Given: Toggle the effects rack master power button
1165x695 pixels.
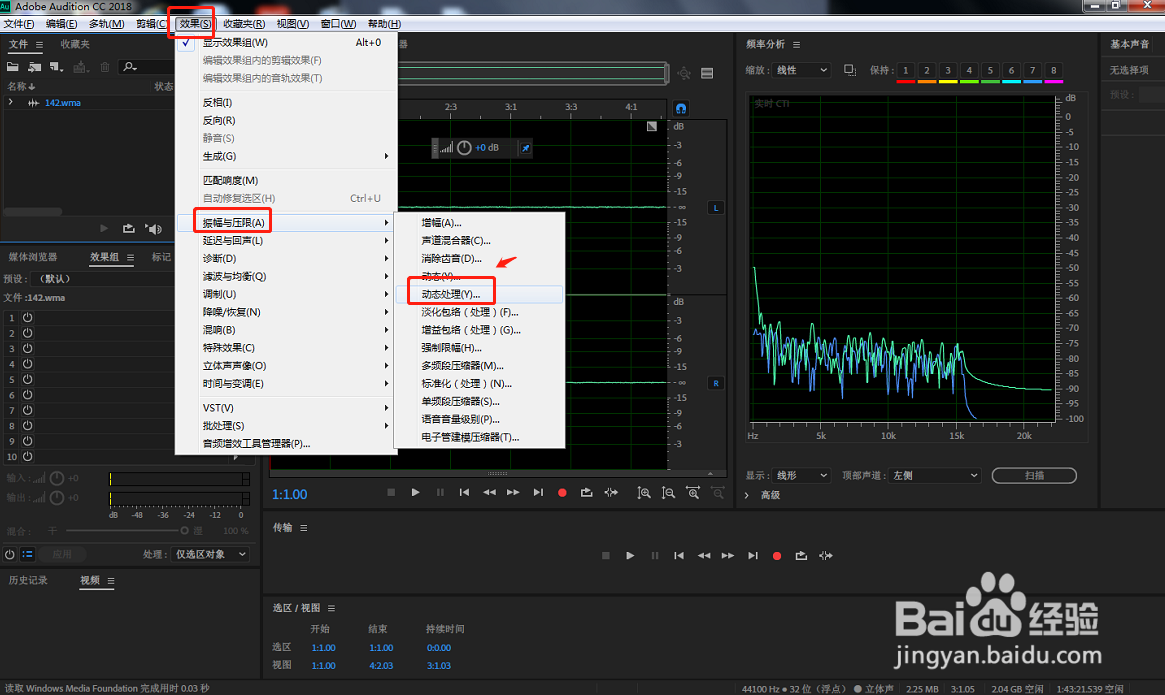Looking at the screenshot, I should tap(10, 555).
